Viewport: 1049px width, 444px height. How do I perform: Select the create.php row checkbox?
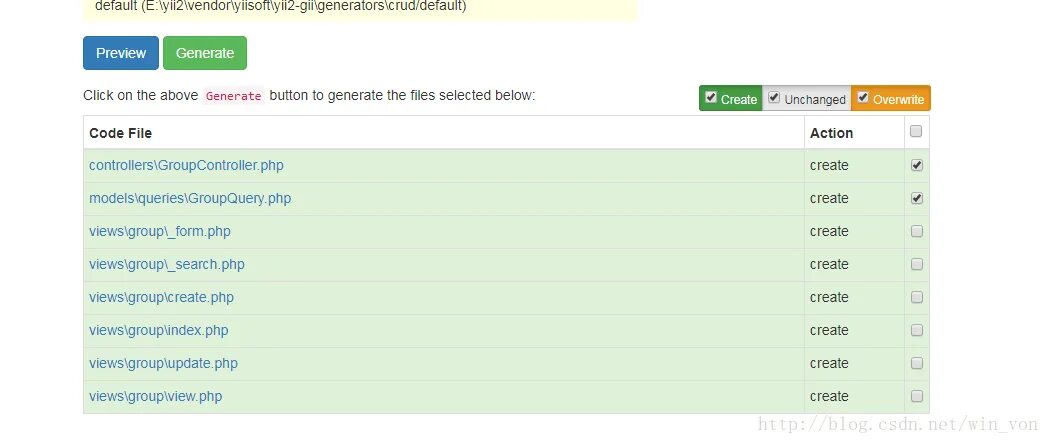[x=917, y=297]
